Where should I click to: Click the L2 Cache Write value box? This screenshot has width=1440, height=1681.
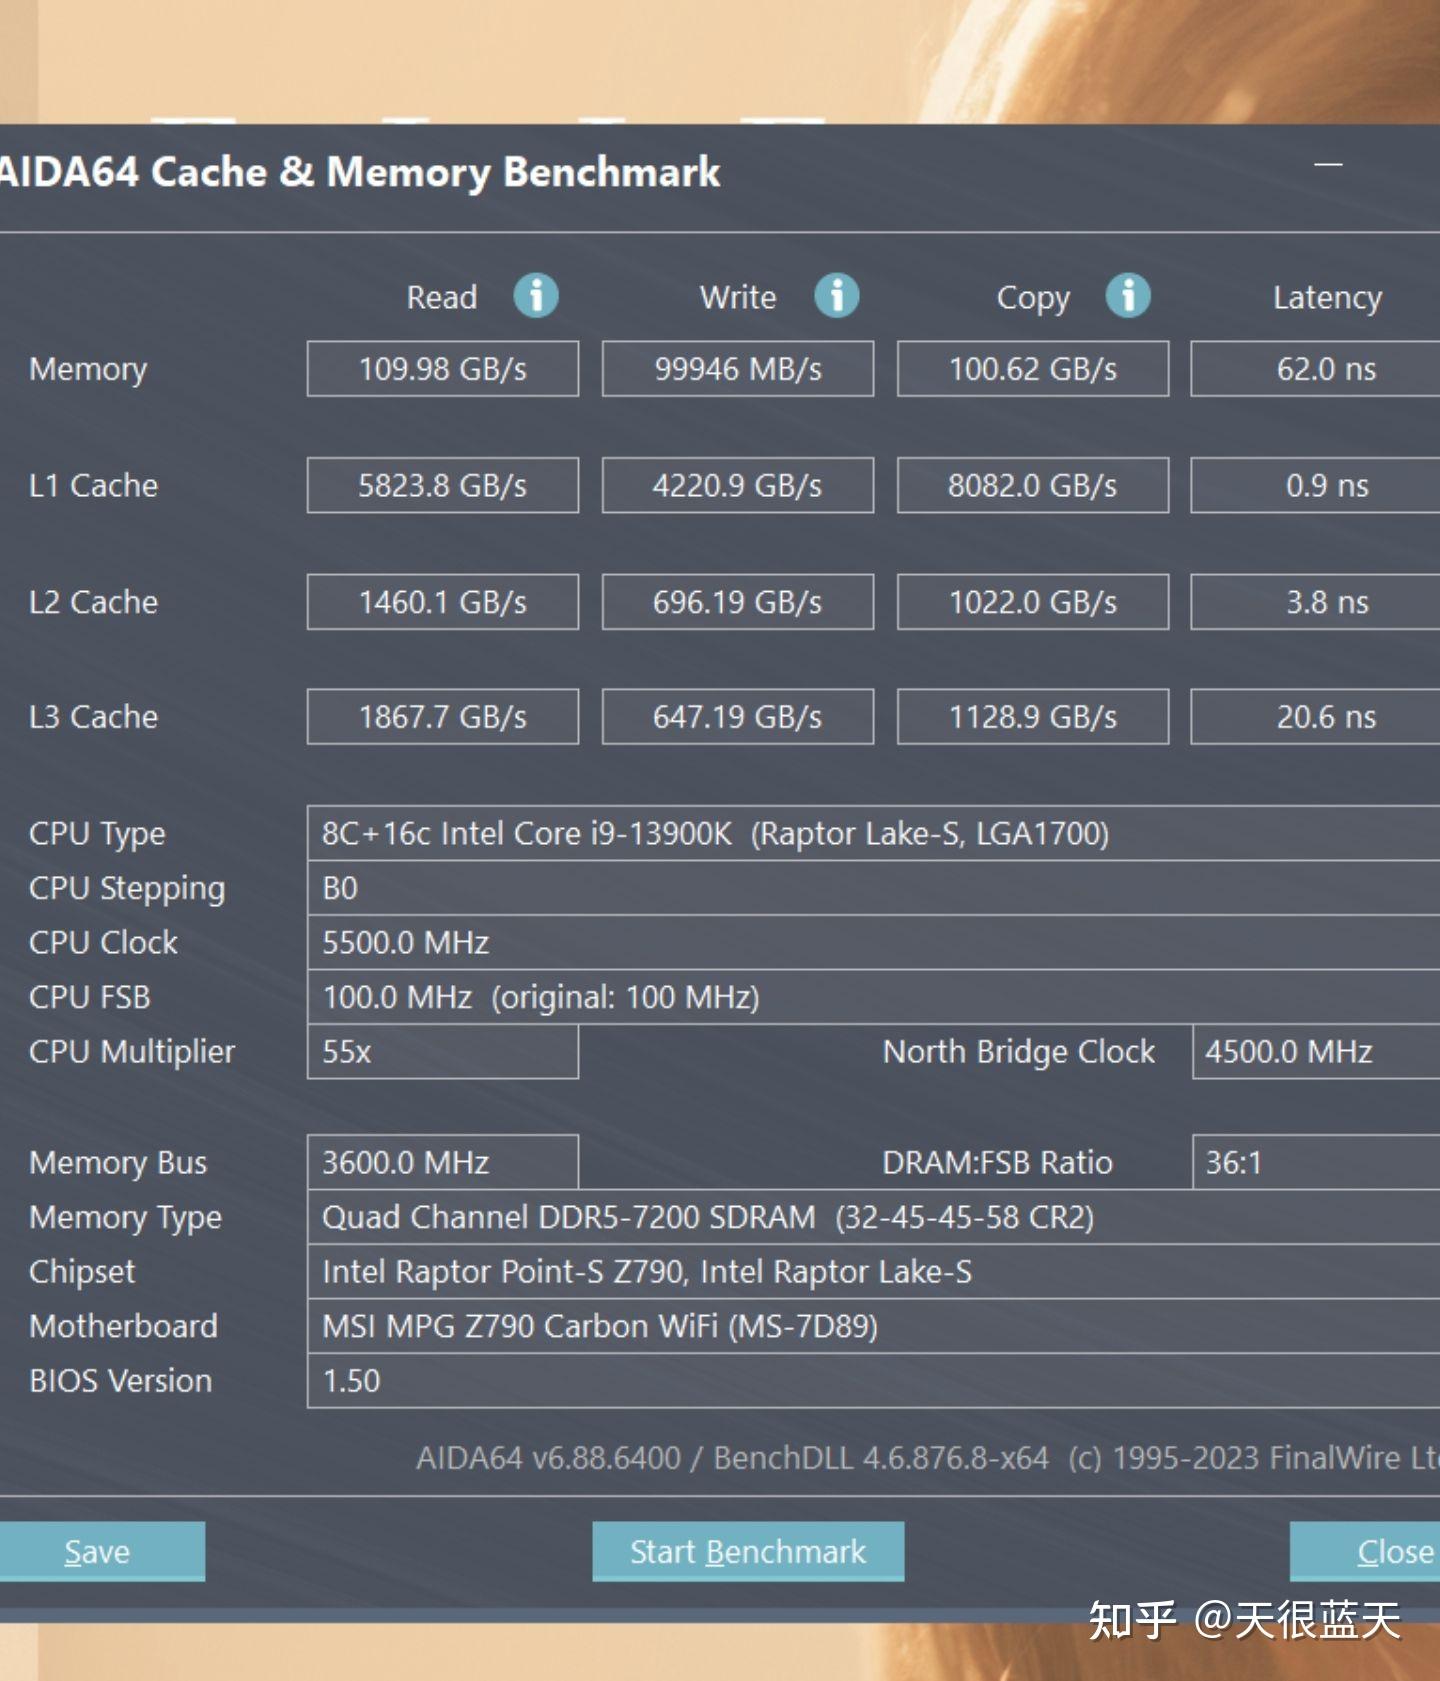click(738, 602)
